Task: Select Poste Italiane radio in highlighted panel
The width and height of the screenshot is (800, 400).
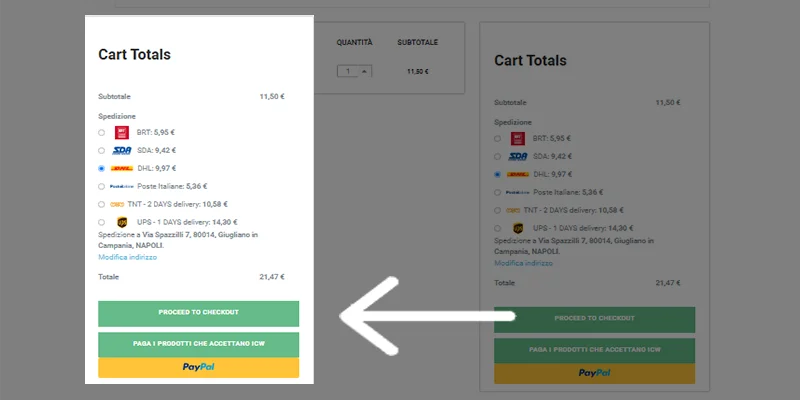Action: [102, 186]
